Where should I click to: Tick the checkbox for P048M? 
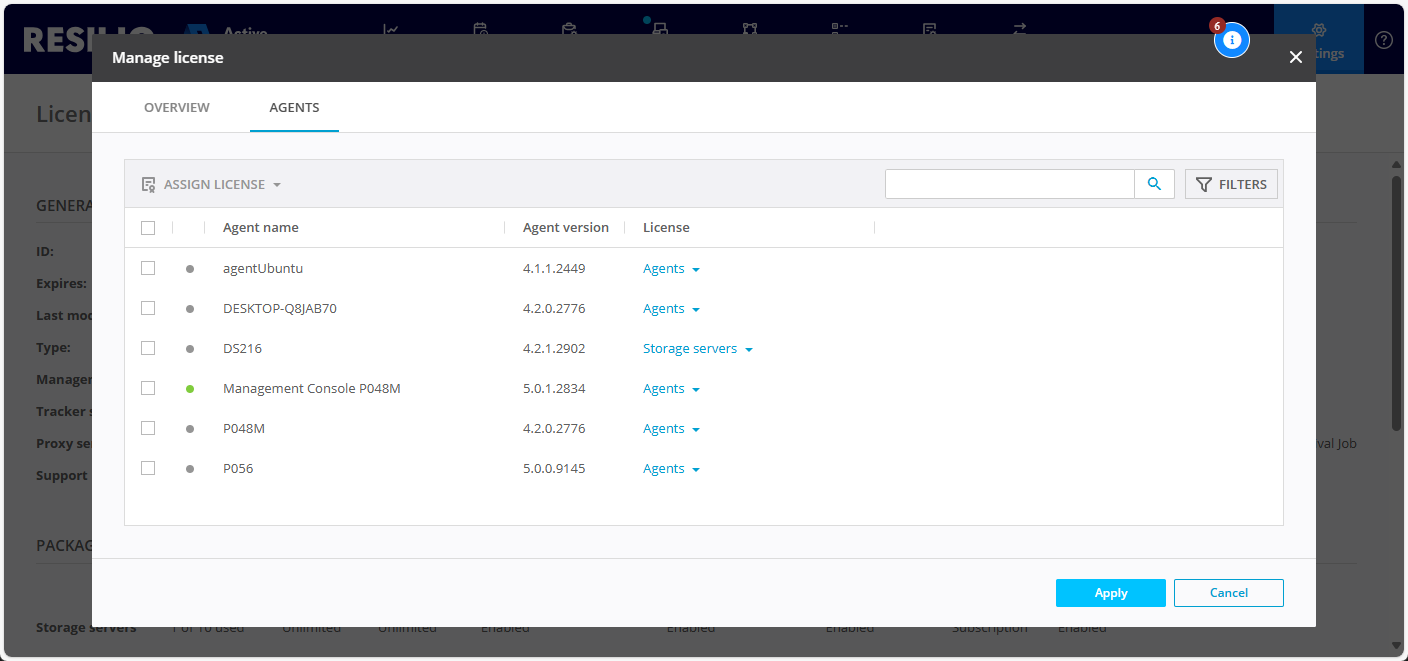[148, 428]
